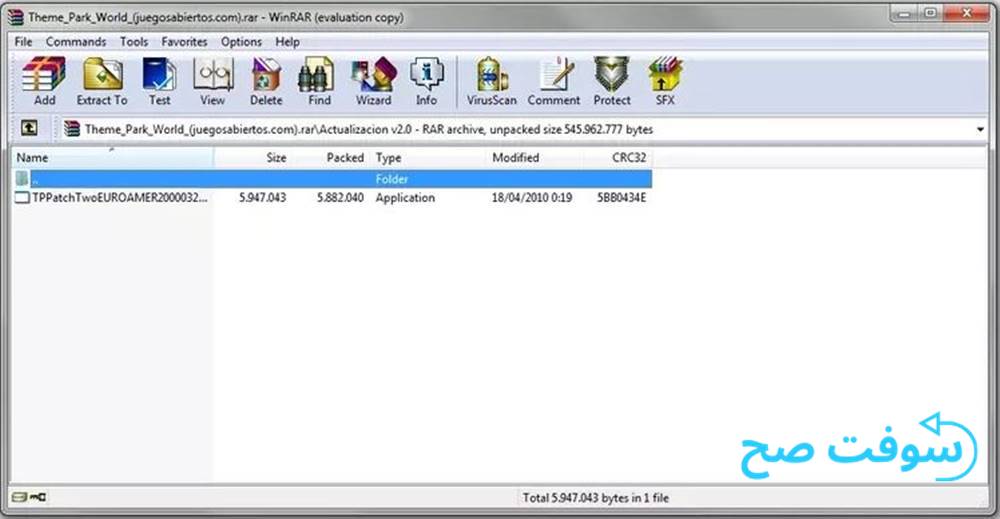Viewport: 1000px width, 519px height.
Task: Sort by the Size column header
Action: click(x=252, y=157)
